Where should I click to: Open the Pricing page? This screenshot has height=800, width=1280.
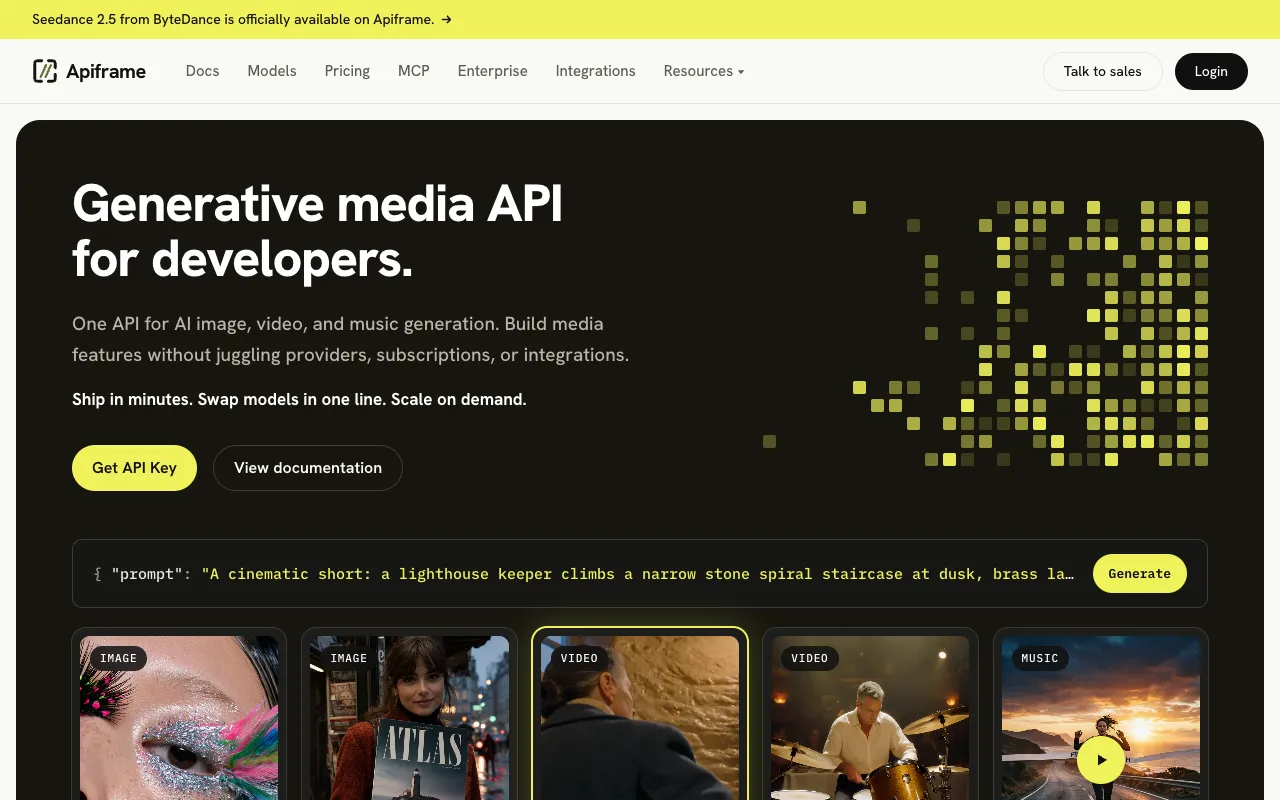point(347,71)
